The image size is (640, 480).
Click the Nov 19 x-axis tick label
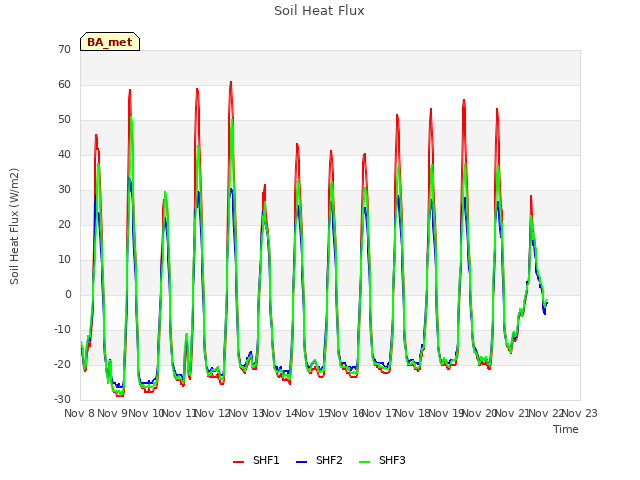(x=446, y=413)
